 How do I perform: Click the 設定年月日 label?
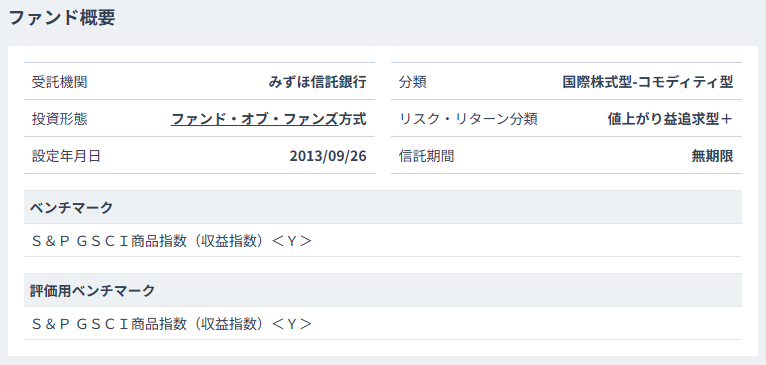[66, 156]
